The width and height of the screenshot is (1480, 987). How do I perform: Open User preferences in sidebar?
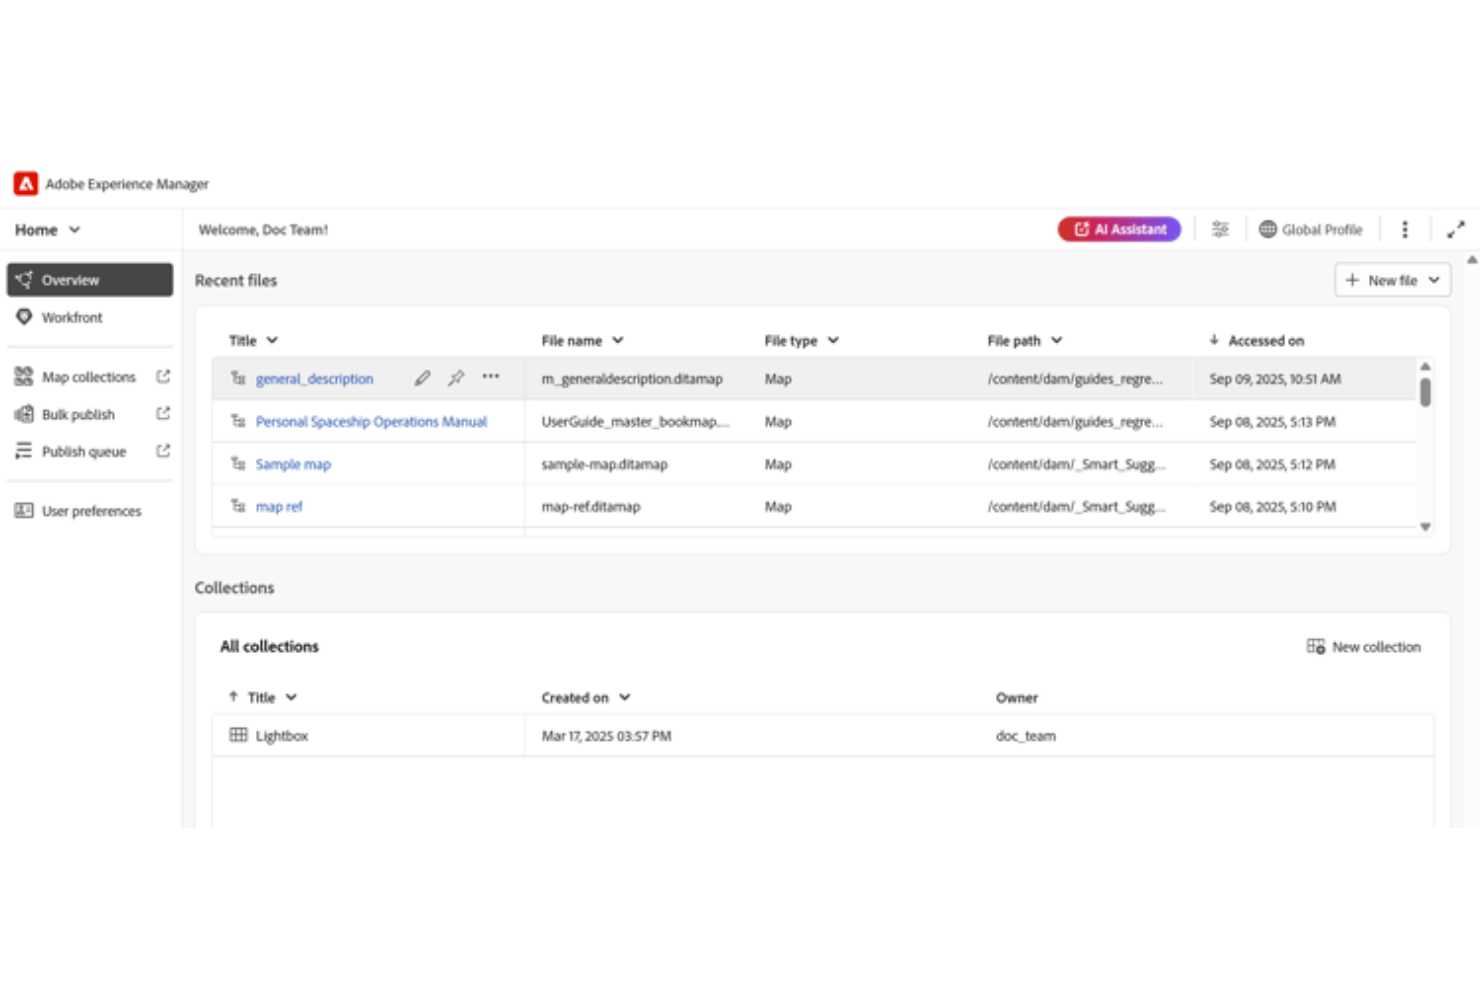(90, 511)
